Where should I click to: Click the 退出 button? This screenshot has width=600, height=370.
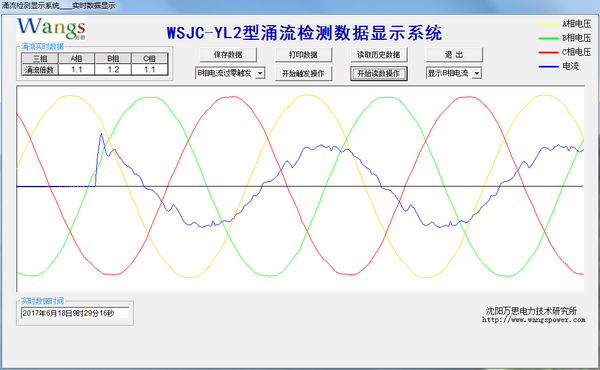click(454, 55)
